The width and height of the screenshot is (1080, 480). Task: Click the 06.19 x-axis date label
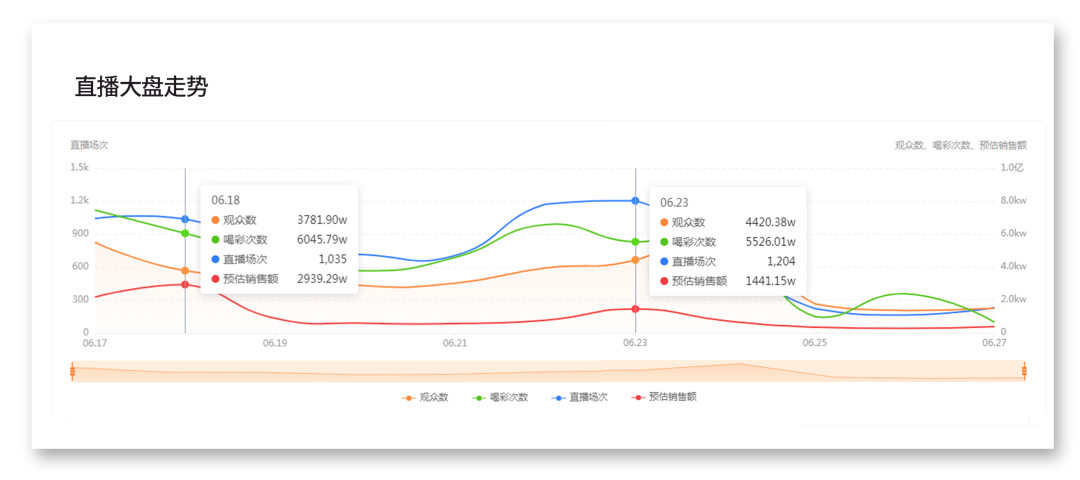pyautogui.click(x=274, y=342)
